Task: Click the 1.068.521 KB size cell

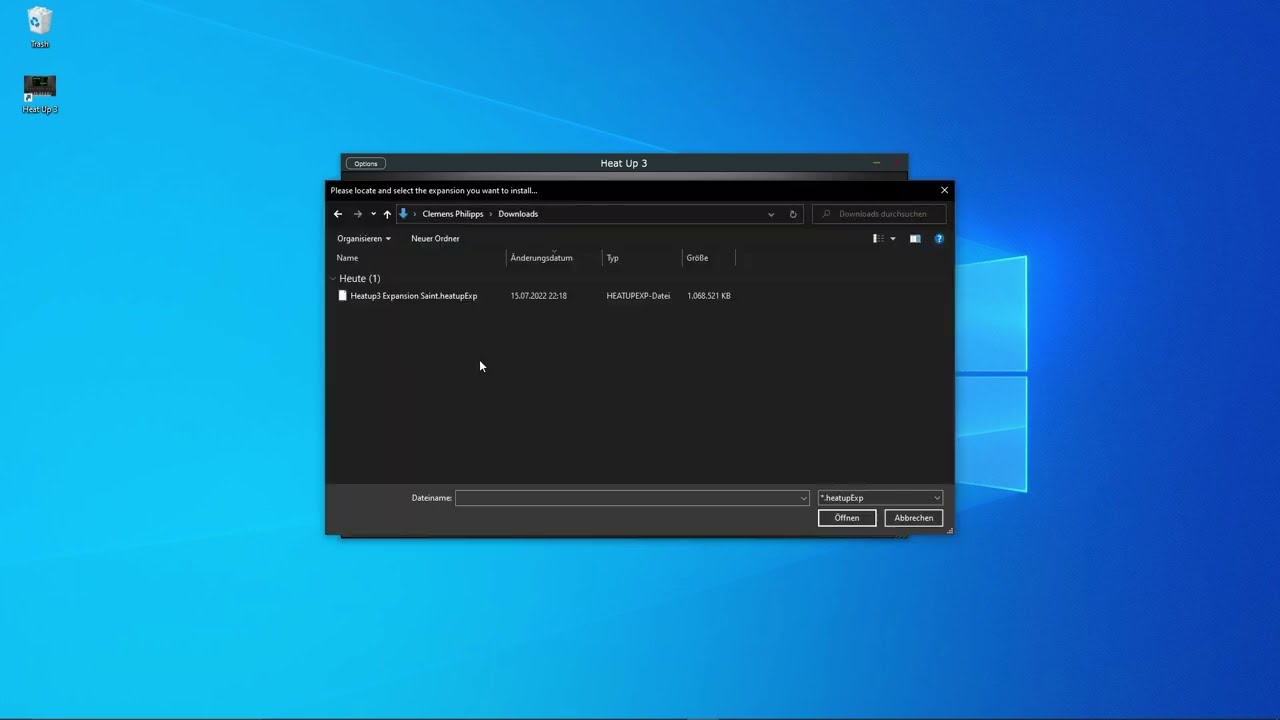Action: [x=709, y=296]
